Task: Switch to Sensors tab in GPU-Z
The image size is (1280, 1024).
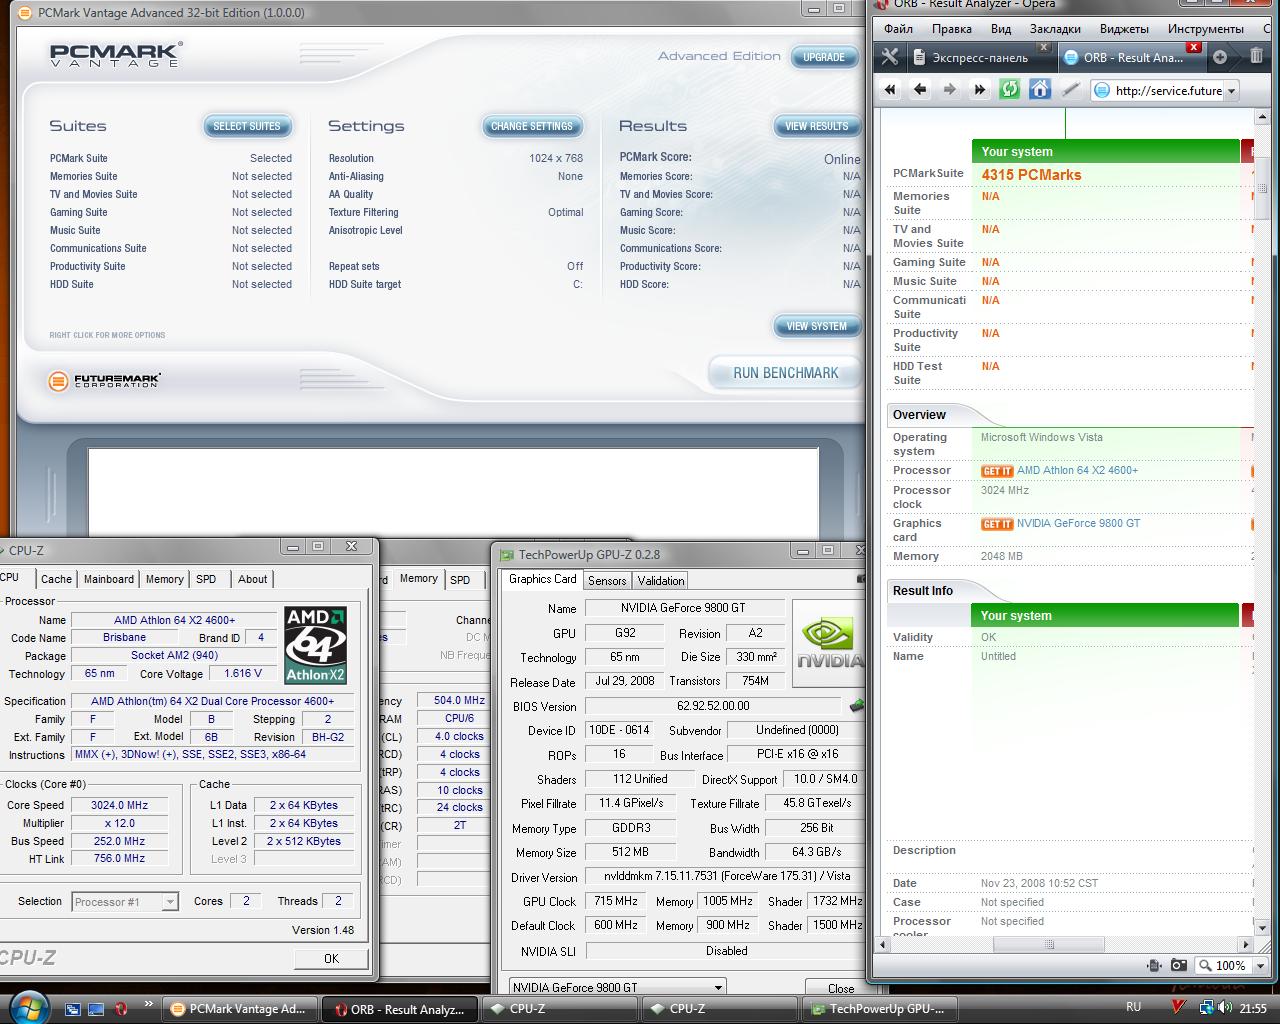Action: tap(607, 580)
